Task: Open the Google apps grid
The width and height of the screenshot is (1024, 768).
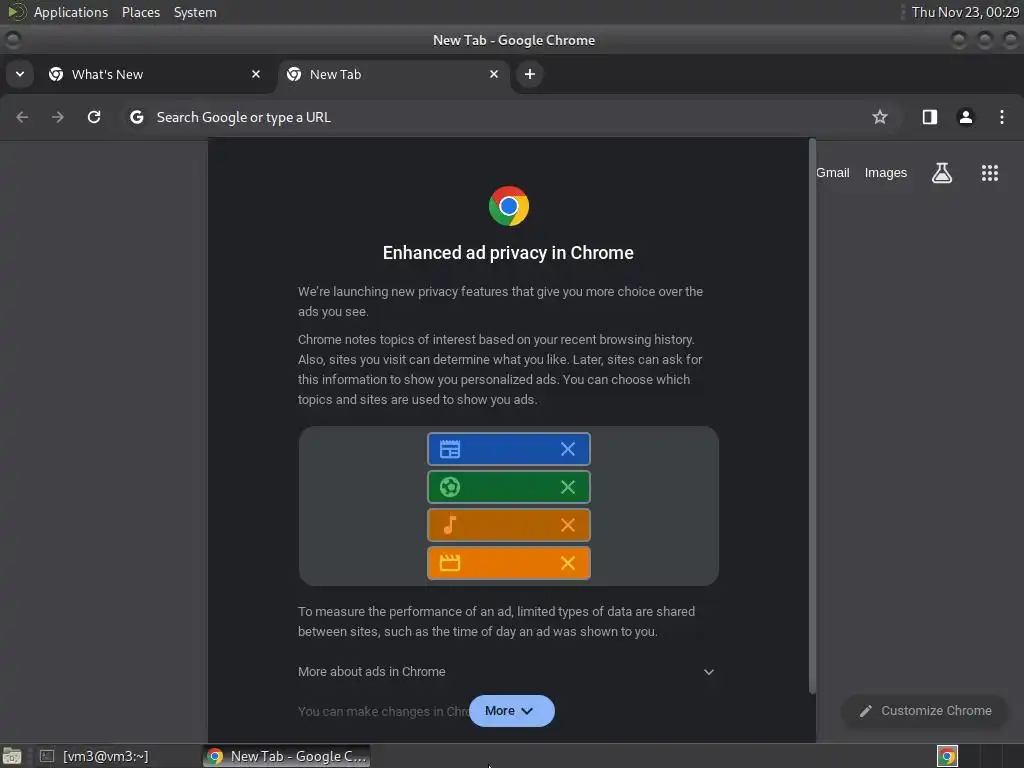Action: point(989,172)
